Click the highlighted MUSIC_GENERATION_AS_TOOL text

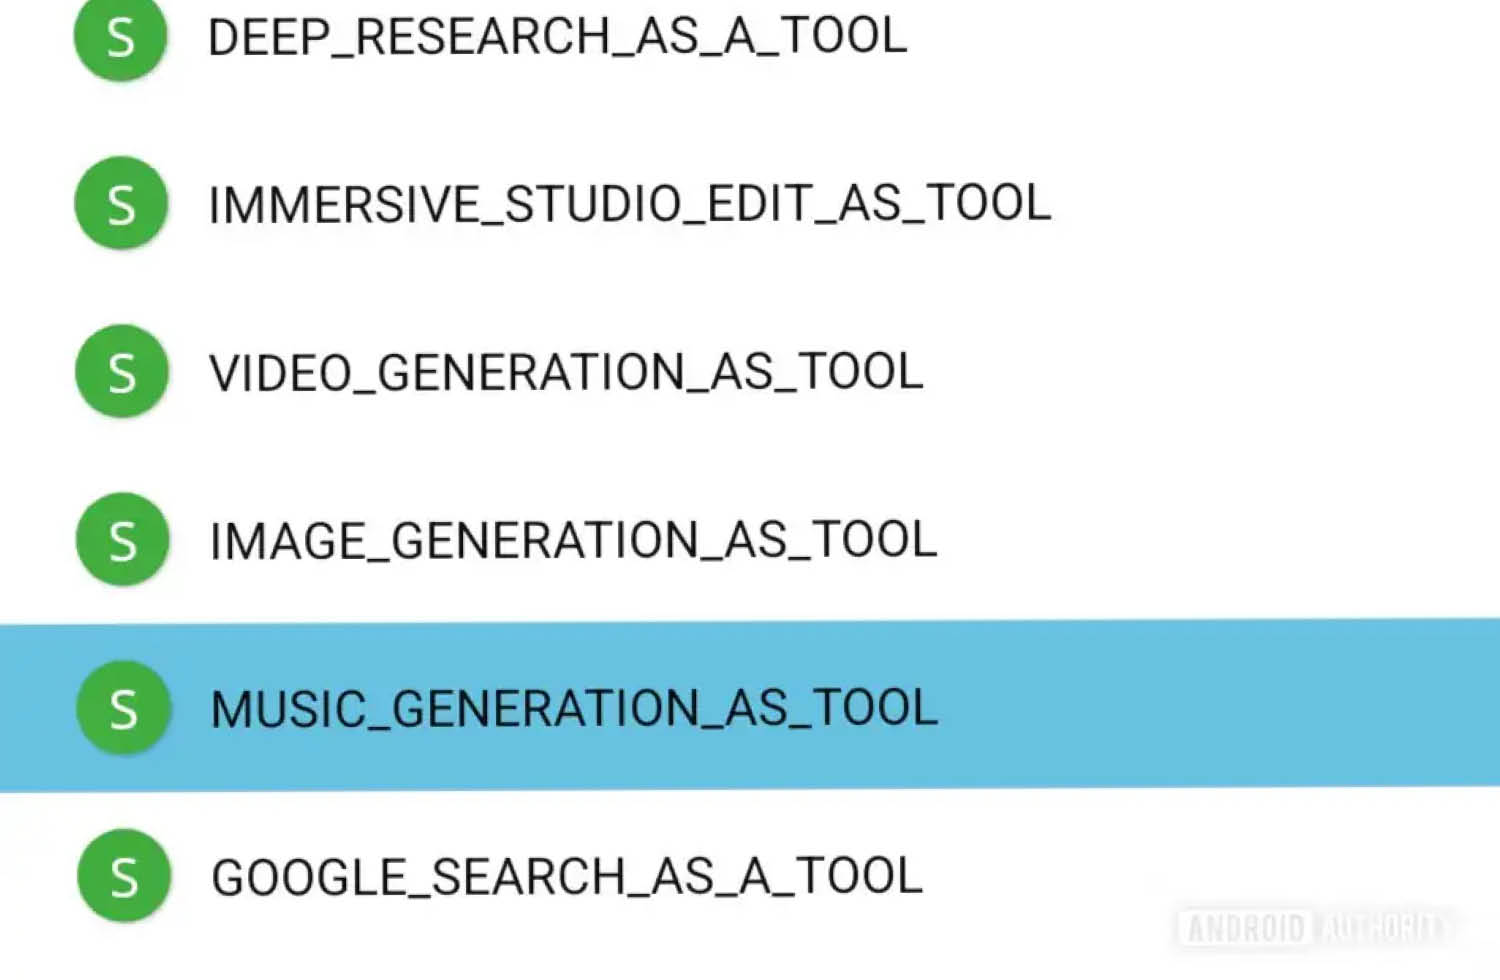(574, 708)
